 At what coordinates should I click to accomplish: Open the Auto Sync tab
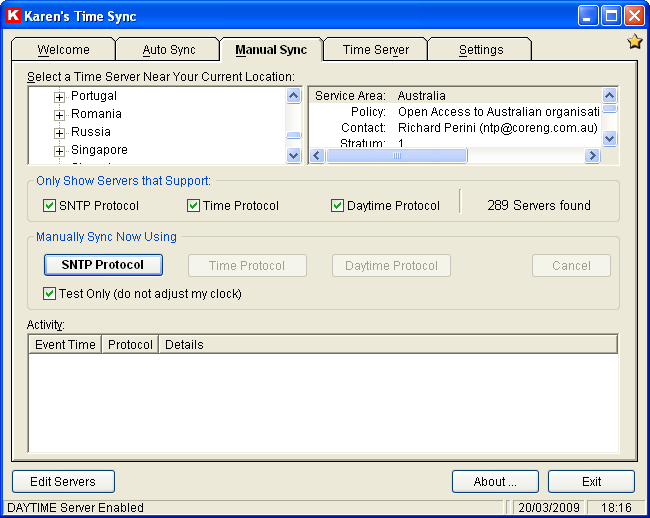pyautogui.click(x=168, y=49)
